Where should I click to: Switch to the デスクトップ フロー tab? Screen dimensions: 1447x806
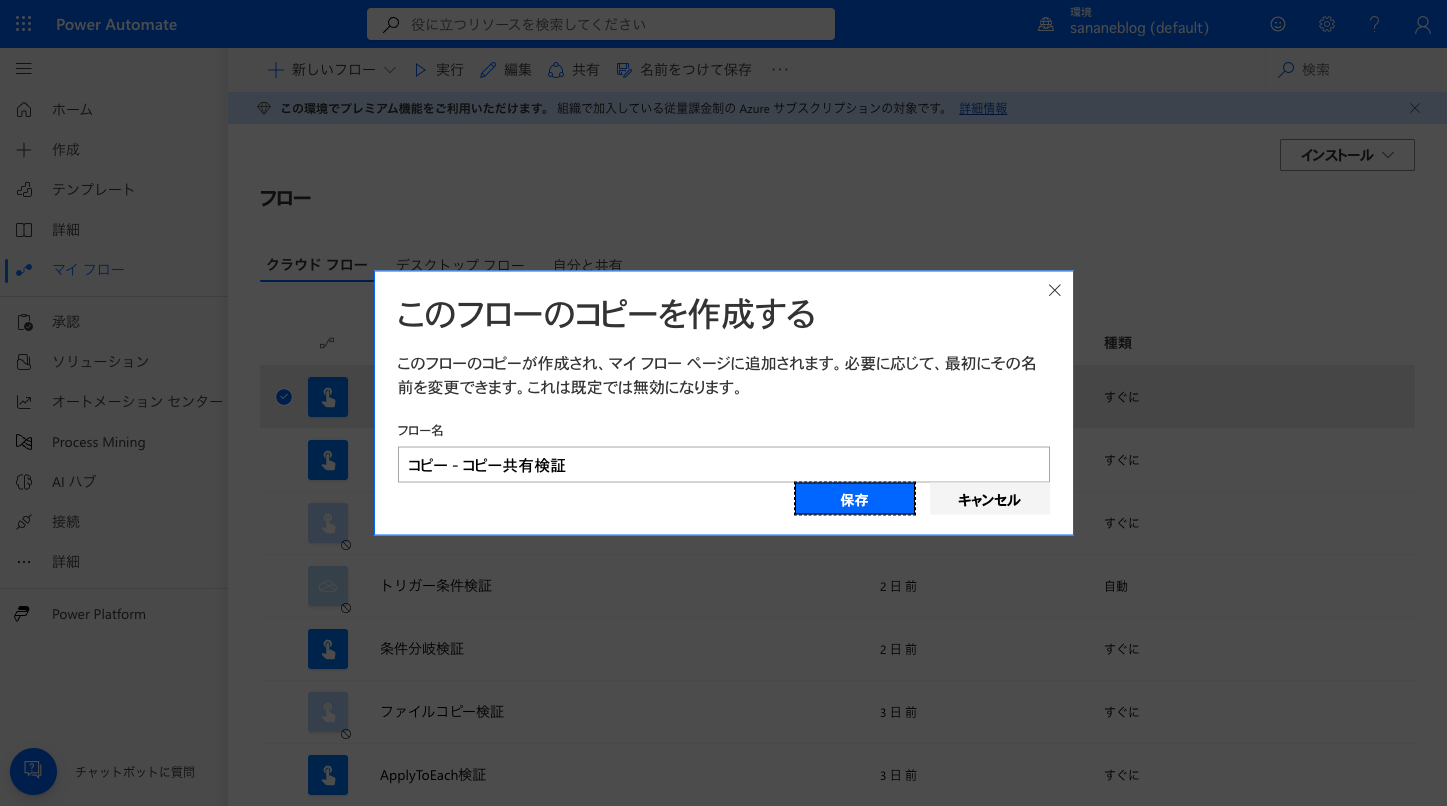point(460,265)
